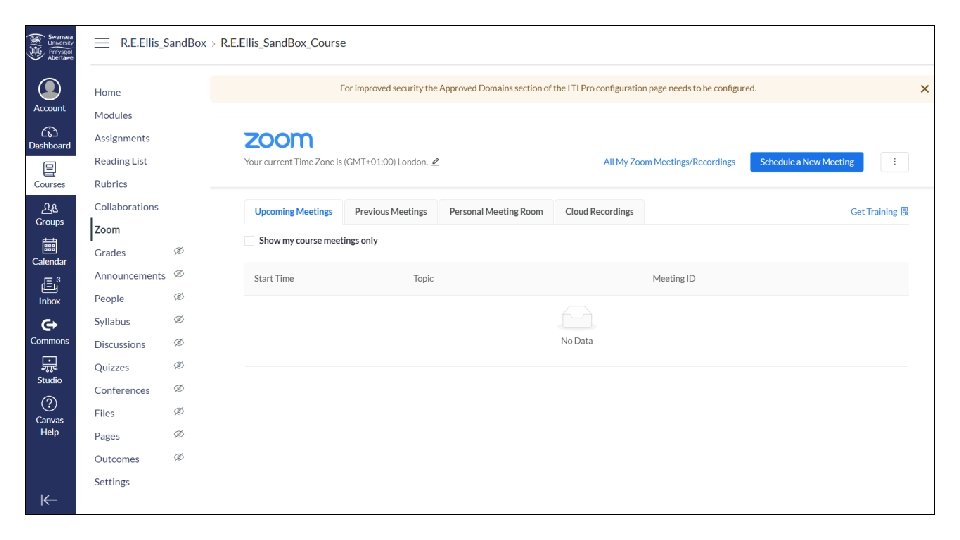
Task: Collapse the global navigation with arrow icon
Action: pyautogui.click(x=49, y=500)
